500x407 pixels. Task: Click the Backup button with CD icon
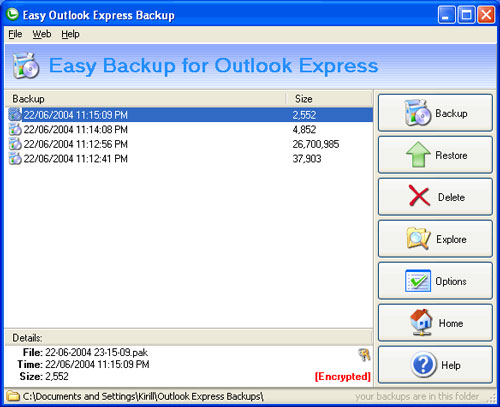(435, 113)
